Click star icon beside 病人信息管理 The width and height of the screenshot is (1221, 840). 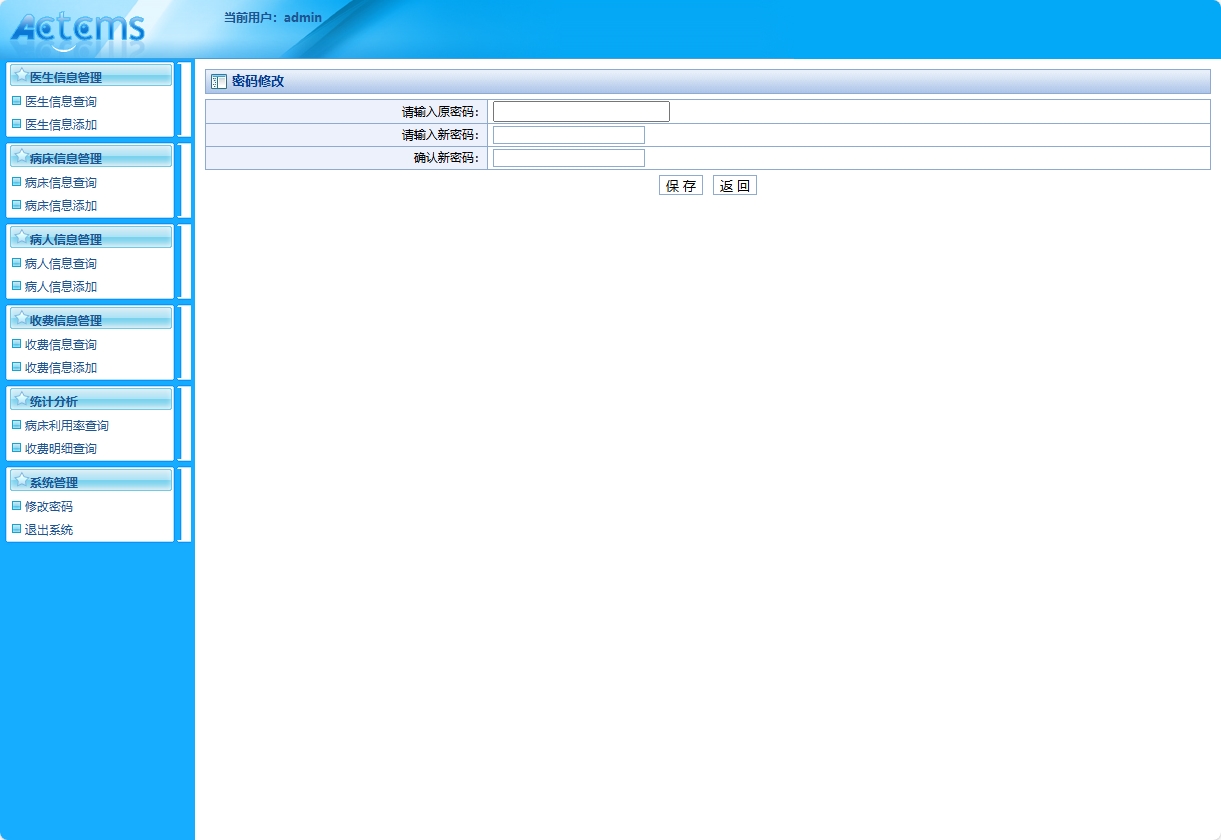pos(21,237)
